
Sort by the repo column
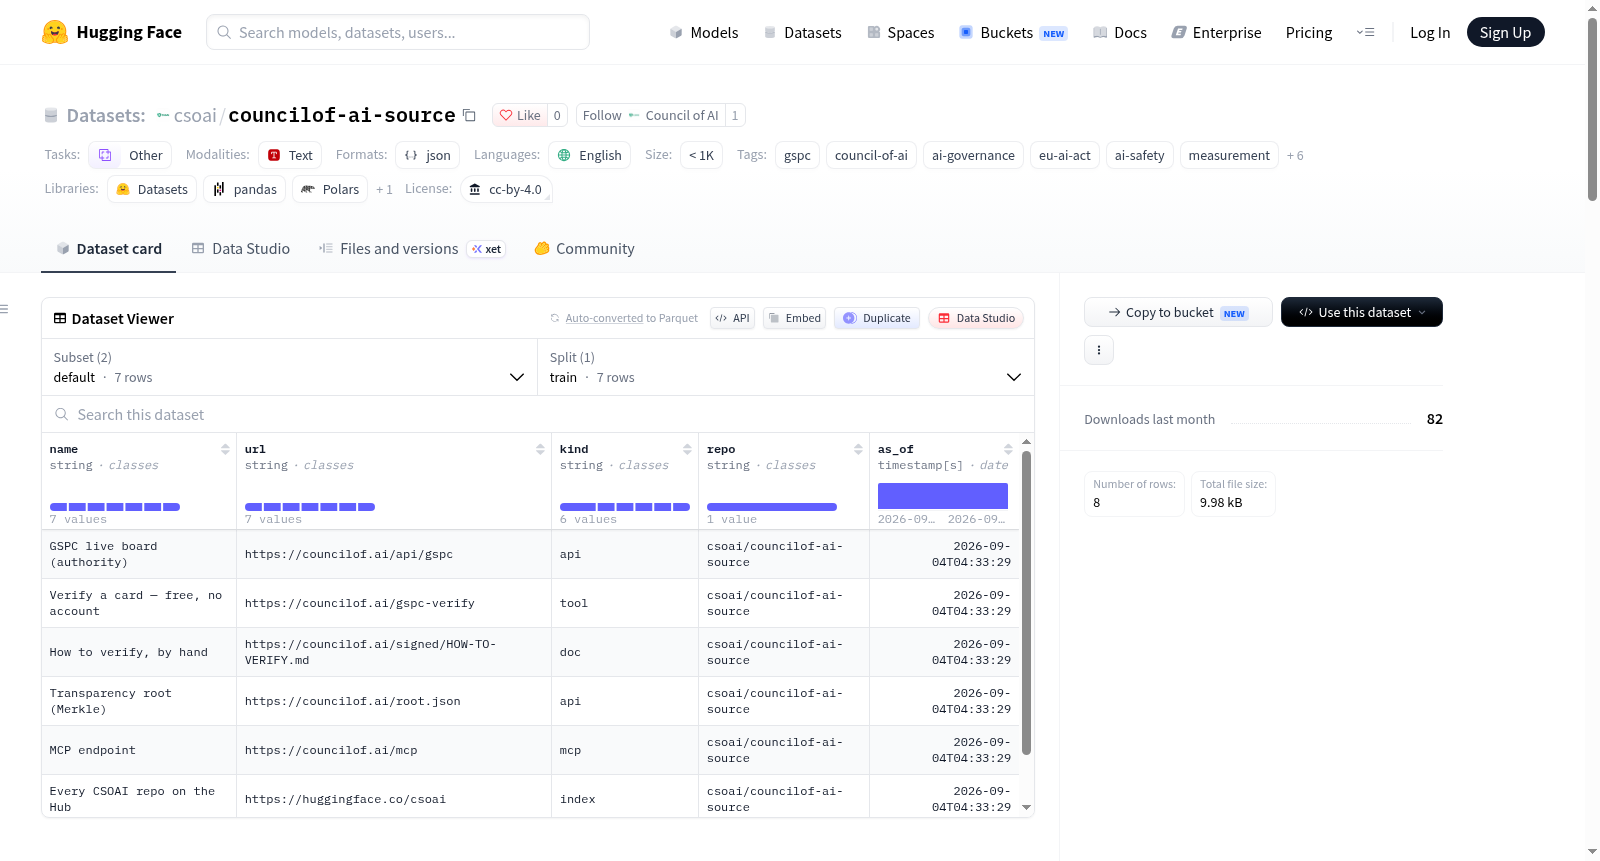pyautogui.click(x=858, y=449)
